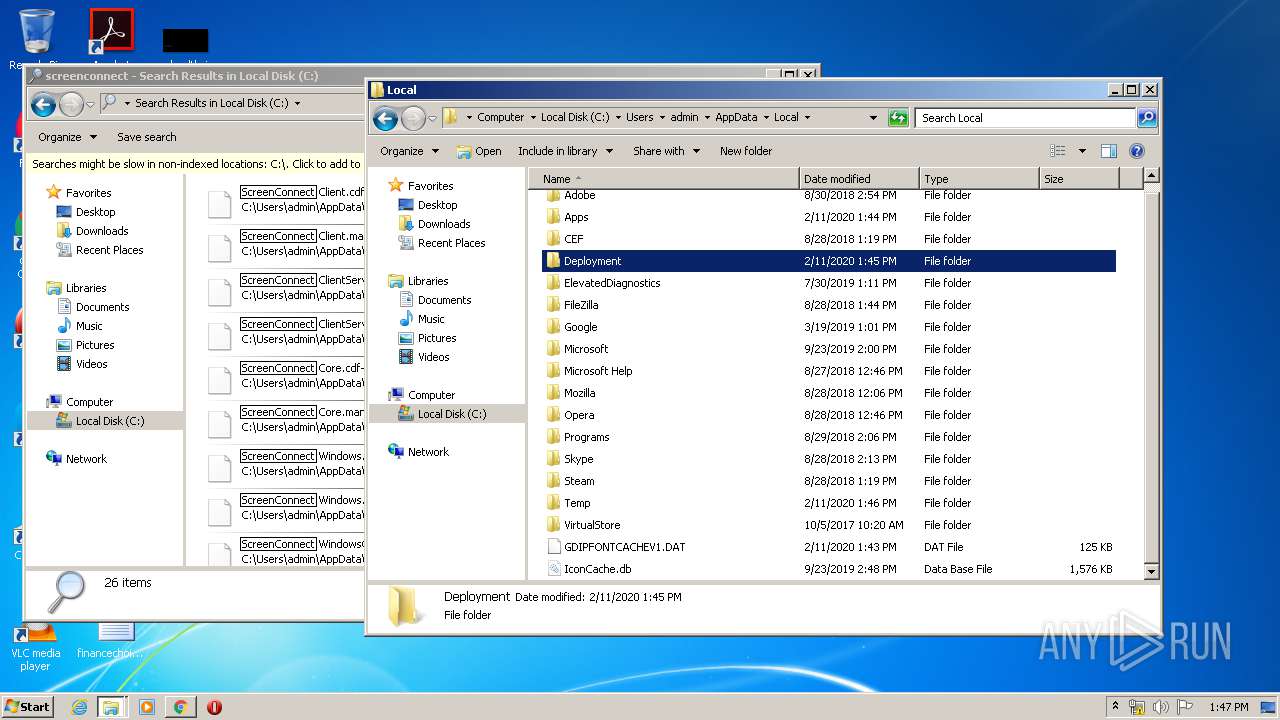The height and width of the screenshot is (720, 1280).
Task: Expand the Users breadcrumb arrow
Action: [x=661, y=118]
